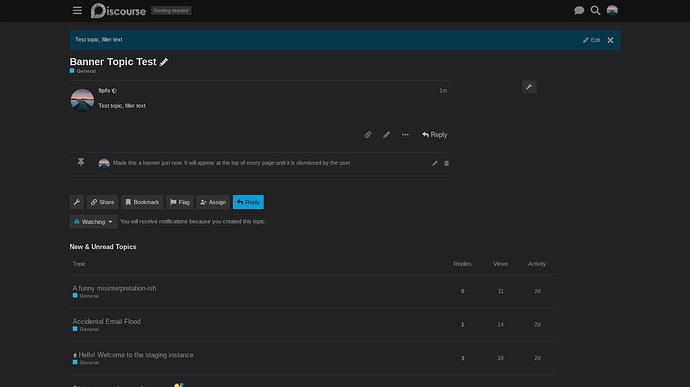Go to the Discourse home logo
Image resolution: width=690 pixels, height=387 pixels.
point(118,11)
